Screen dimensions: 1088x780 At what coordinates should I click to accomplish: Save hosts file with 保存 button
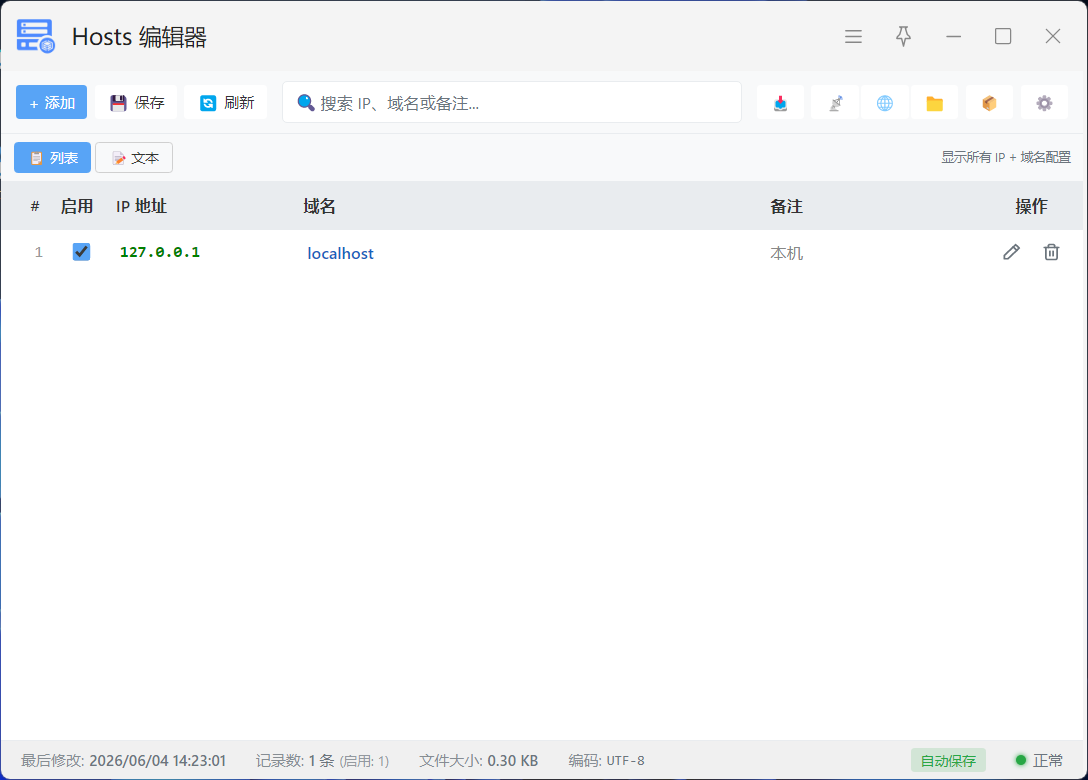pos(136,103)
